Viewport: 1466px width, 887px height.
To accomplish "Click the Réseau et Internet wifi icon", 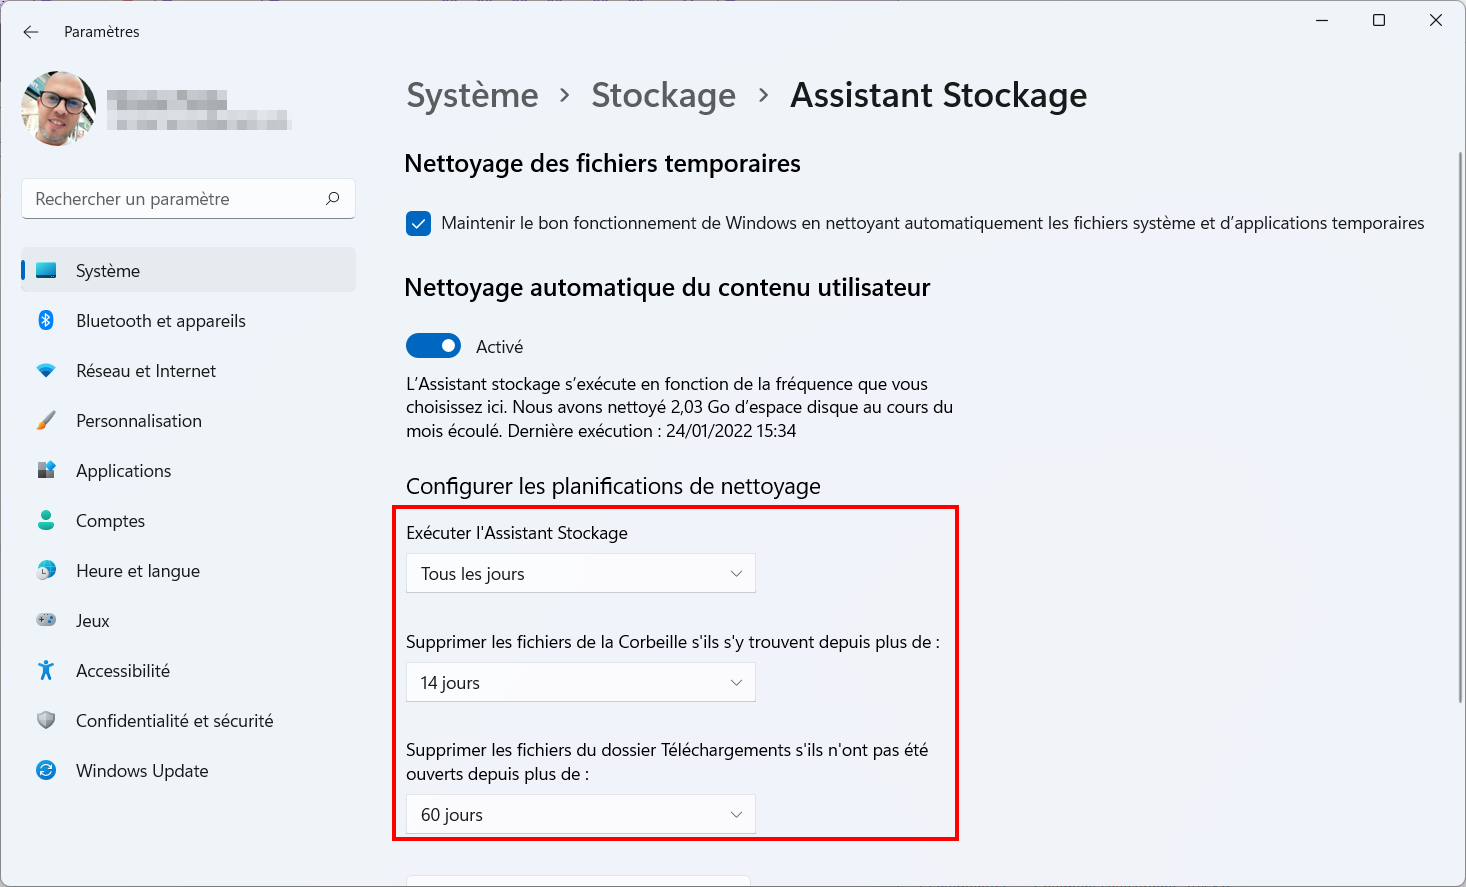I will pos(46,370).
